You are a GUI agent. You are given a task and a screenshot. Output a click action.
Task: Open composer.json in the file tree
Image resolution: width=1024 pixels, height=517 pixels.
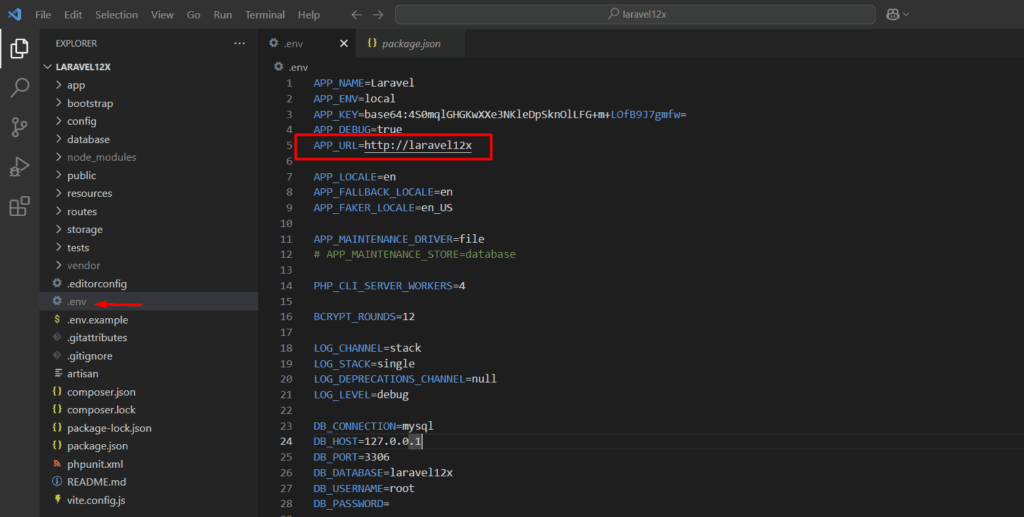[x=100, y=391]
